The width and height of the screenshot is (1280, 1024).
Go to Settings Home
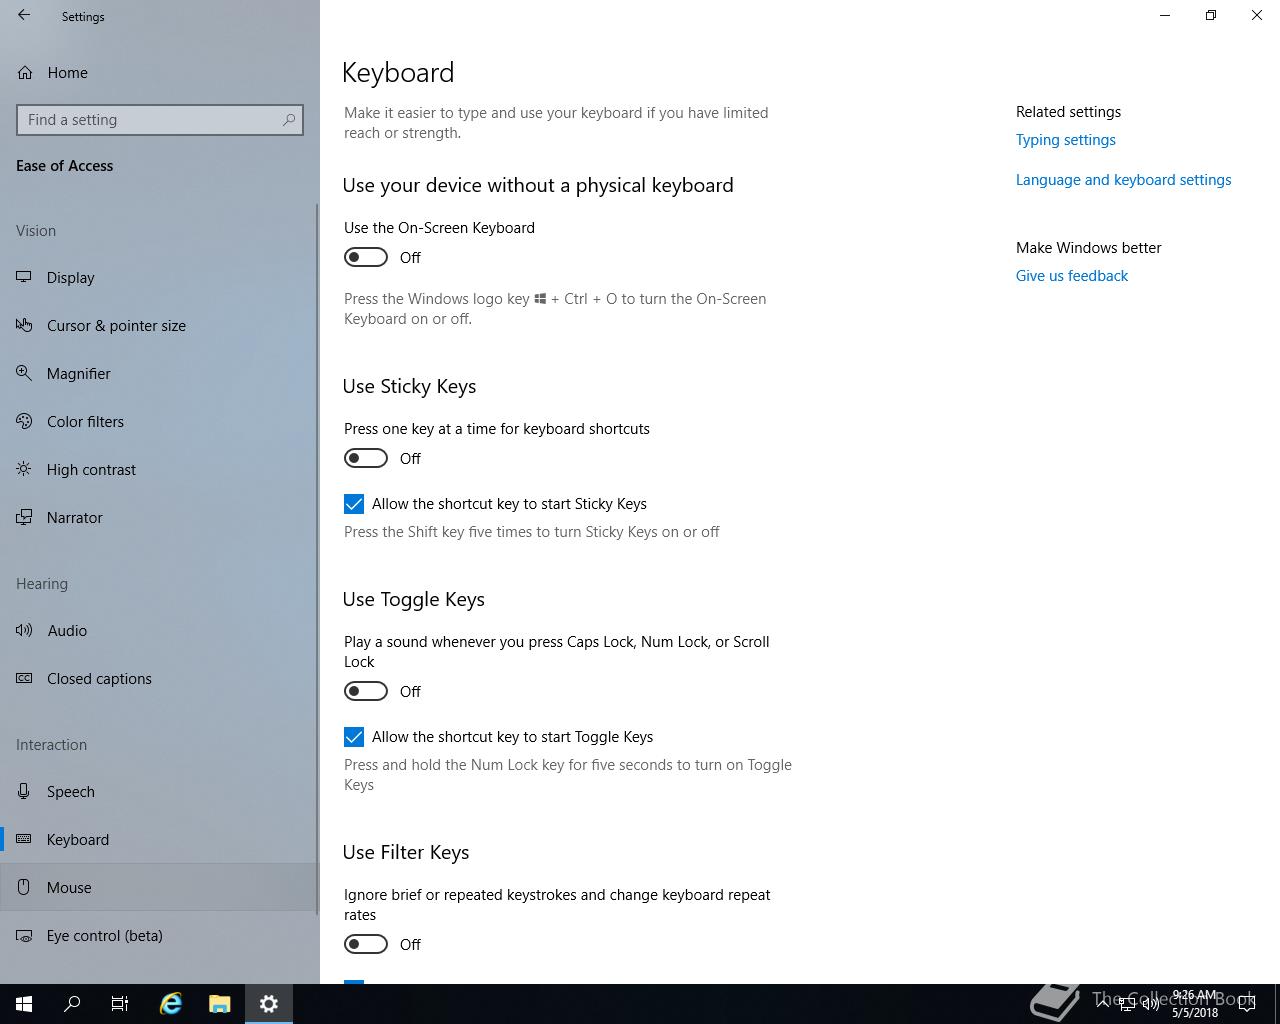[160, 72]
